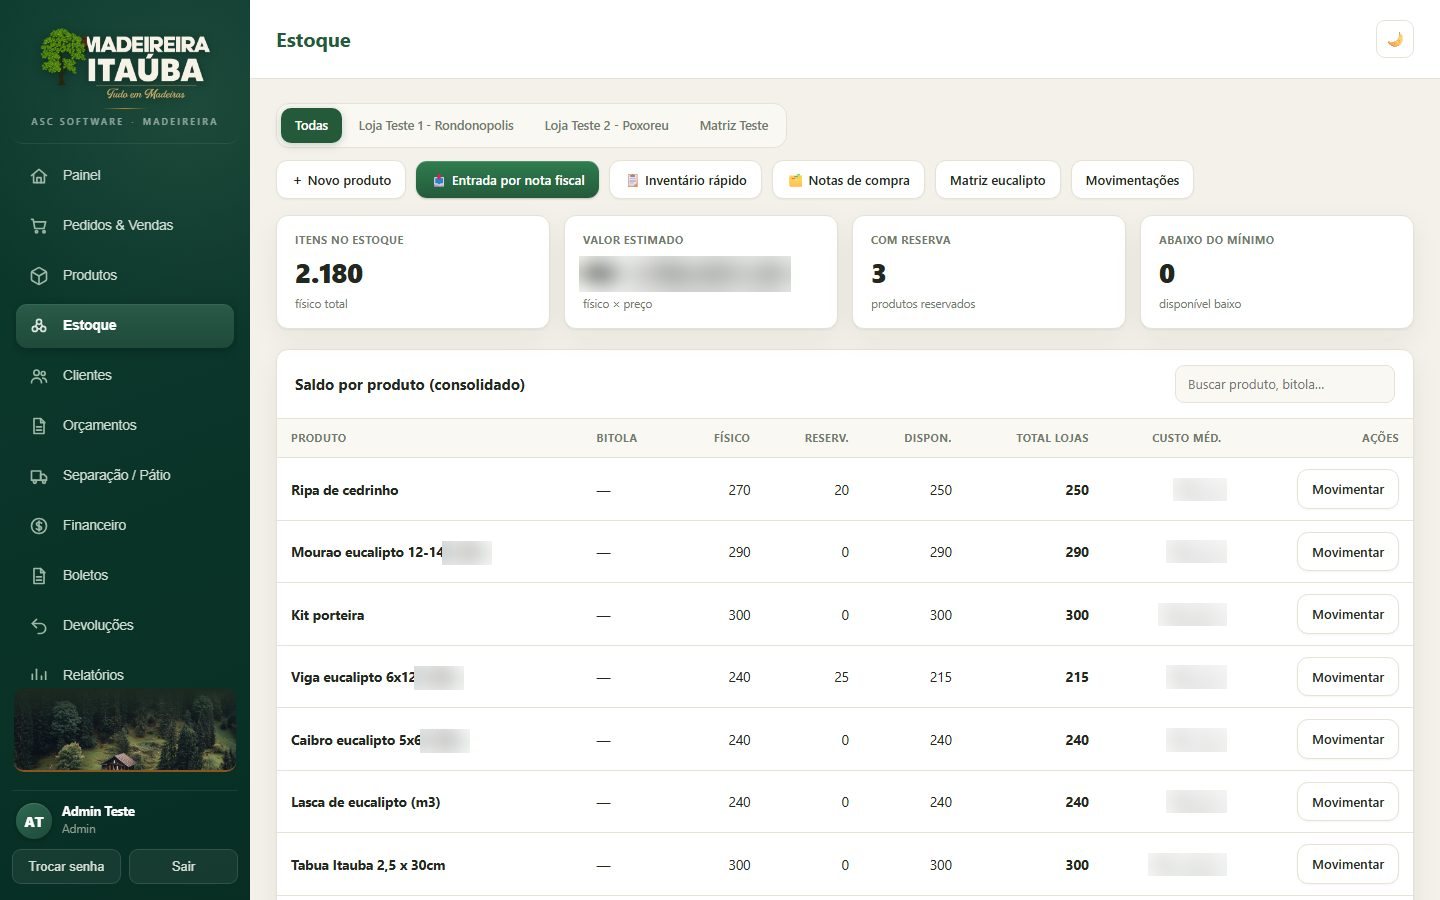
Task: Switch to Matriz Teste store tab
Action: pyautogui.click(x=734, y=126)
